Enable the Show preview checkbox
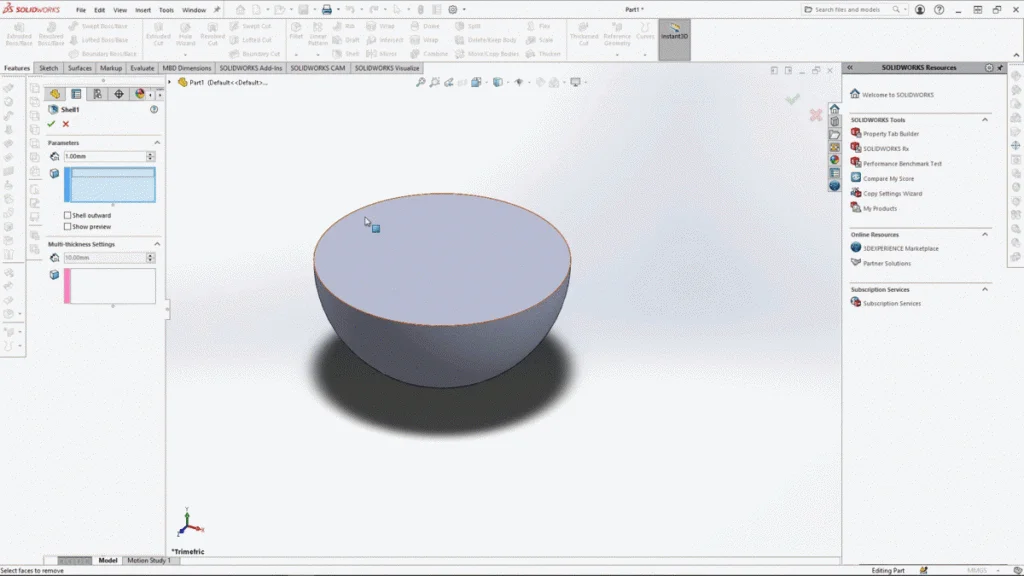1024x576 pixels. click(x=67, y=227)
